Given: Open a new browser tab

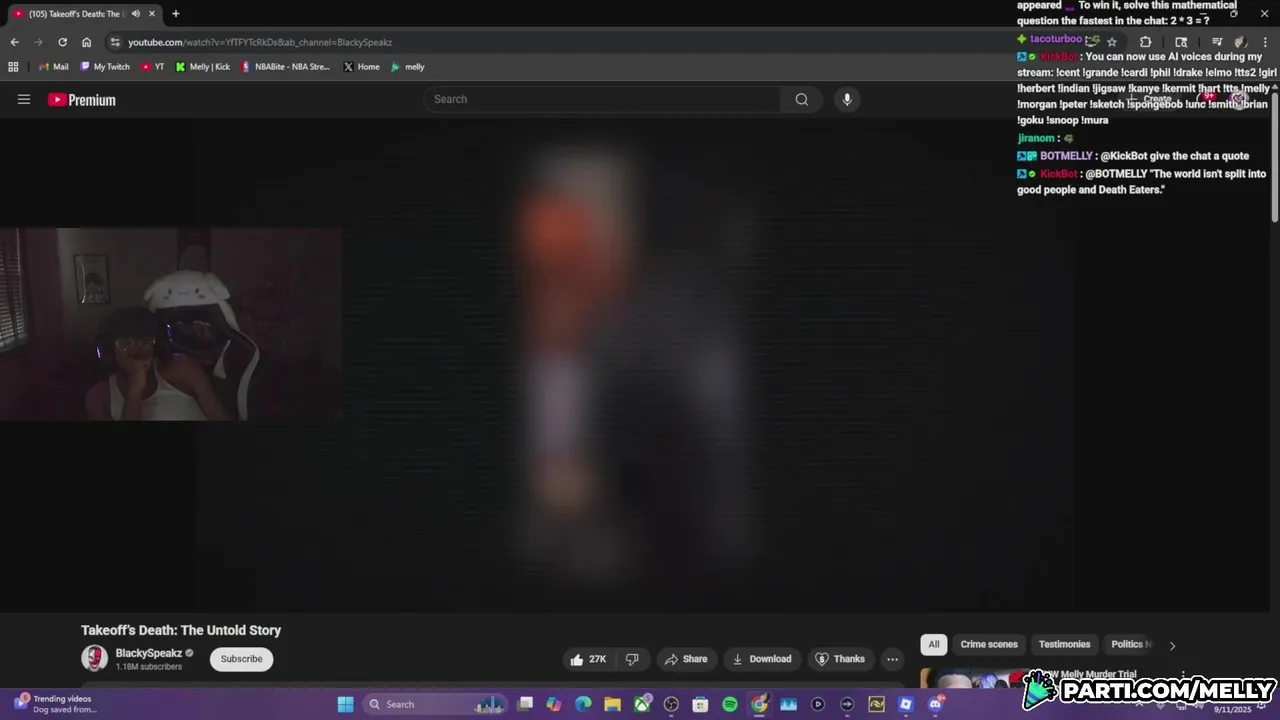Looking at the screenshot, I should coord(175,14).
